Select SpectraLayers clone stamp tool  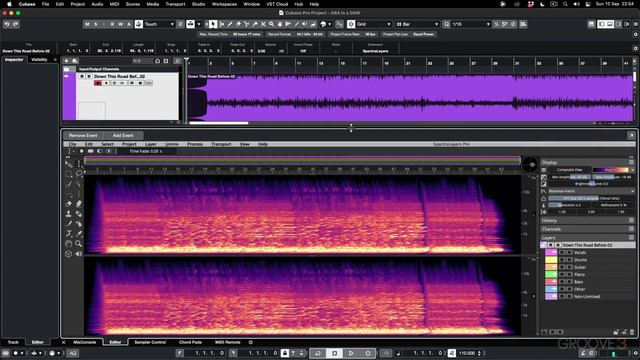[69, 214]
